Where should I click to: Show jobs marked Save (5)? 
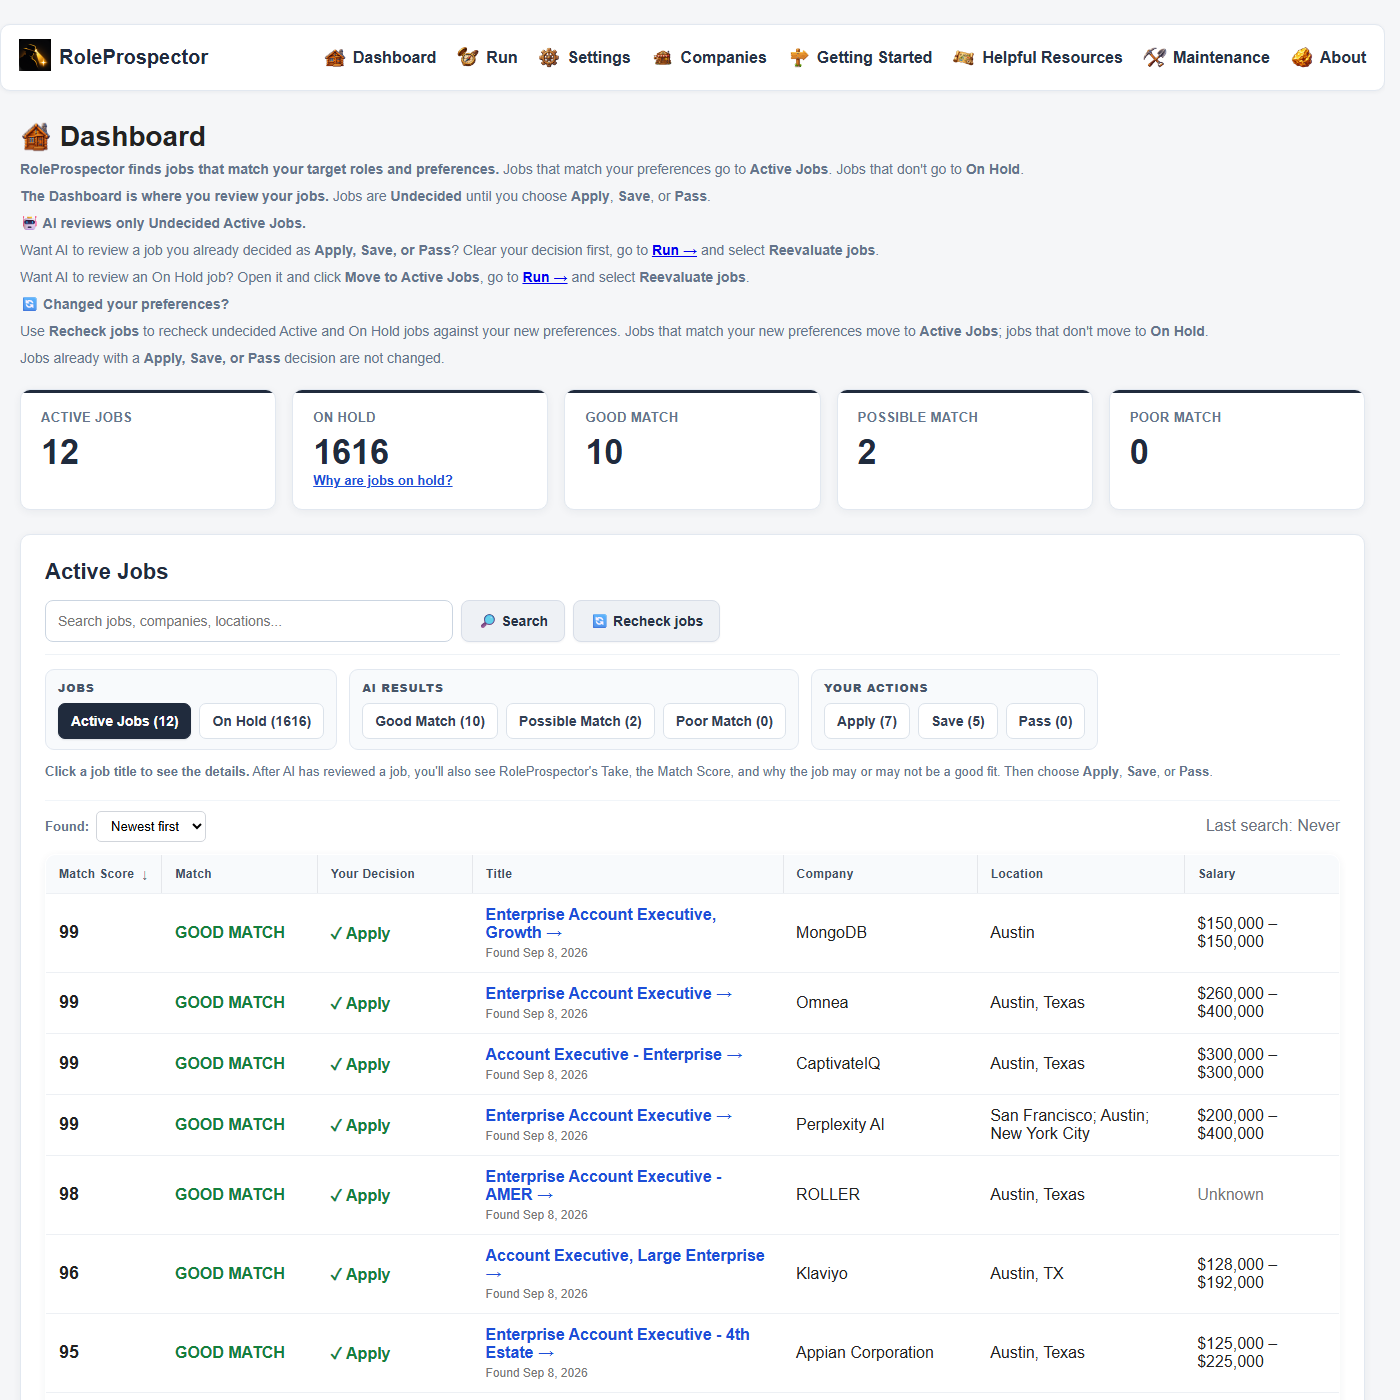(x=958, y=721)
